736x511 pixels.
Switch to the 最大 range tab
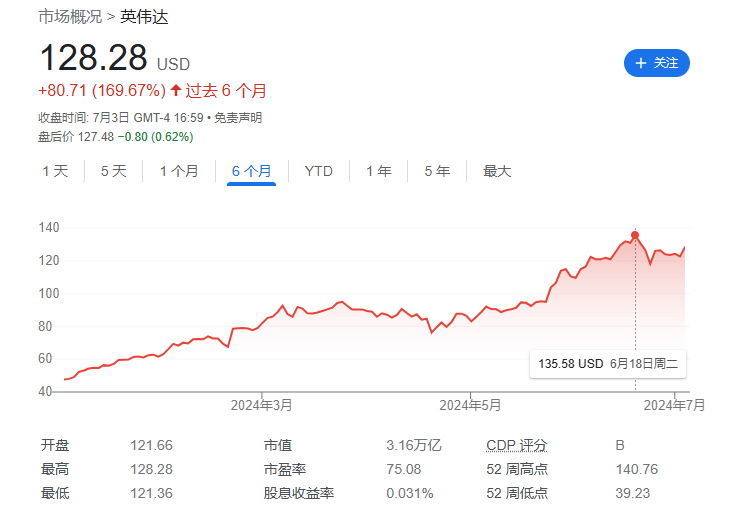tap(497, 171)
